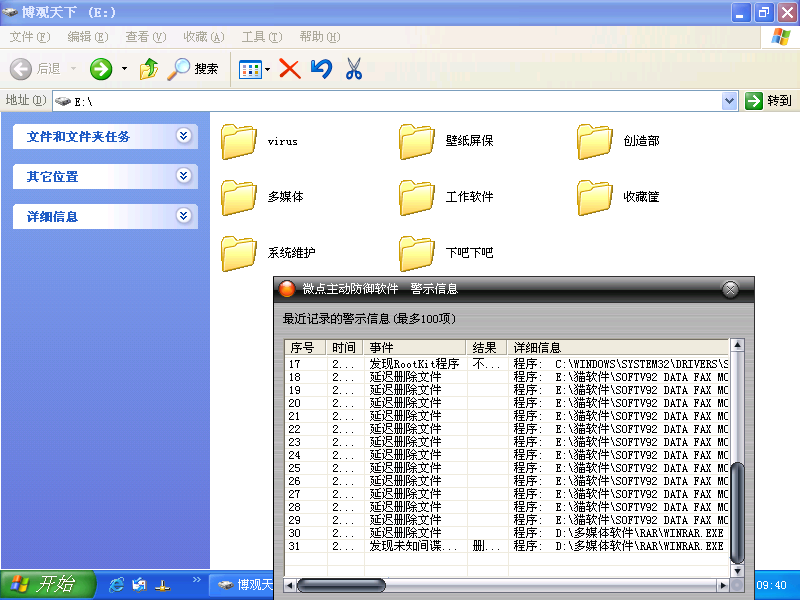
Task: Go up one folder level icon
Action: pos(148,69)
